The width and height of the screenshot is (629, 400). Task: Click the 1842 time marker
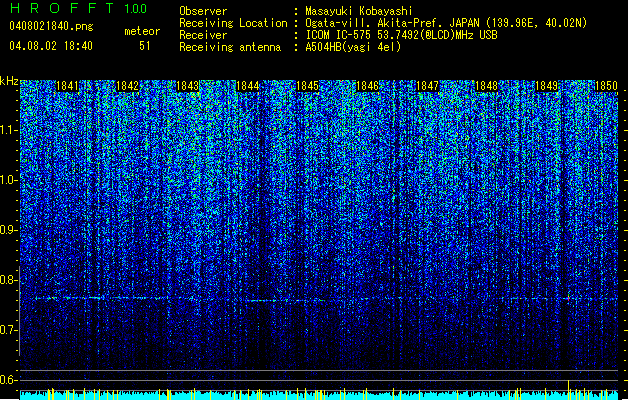click(127, 86)
